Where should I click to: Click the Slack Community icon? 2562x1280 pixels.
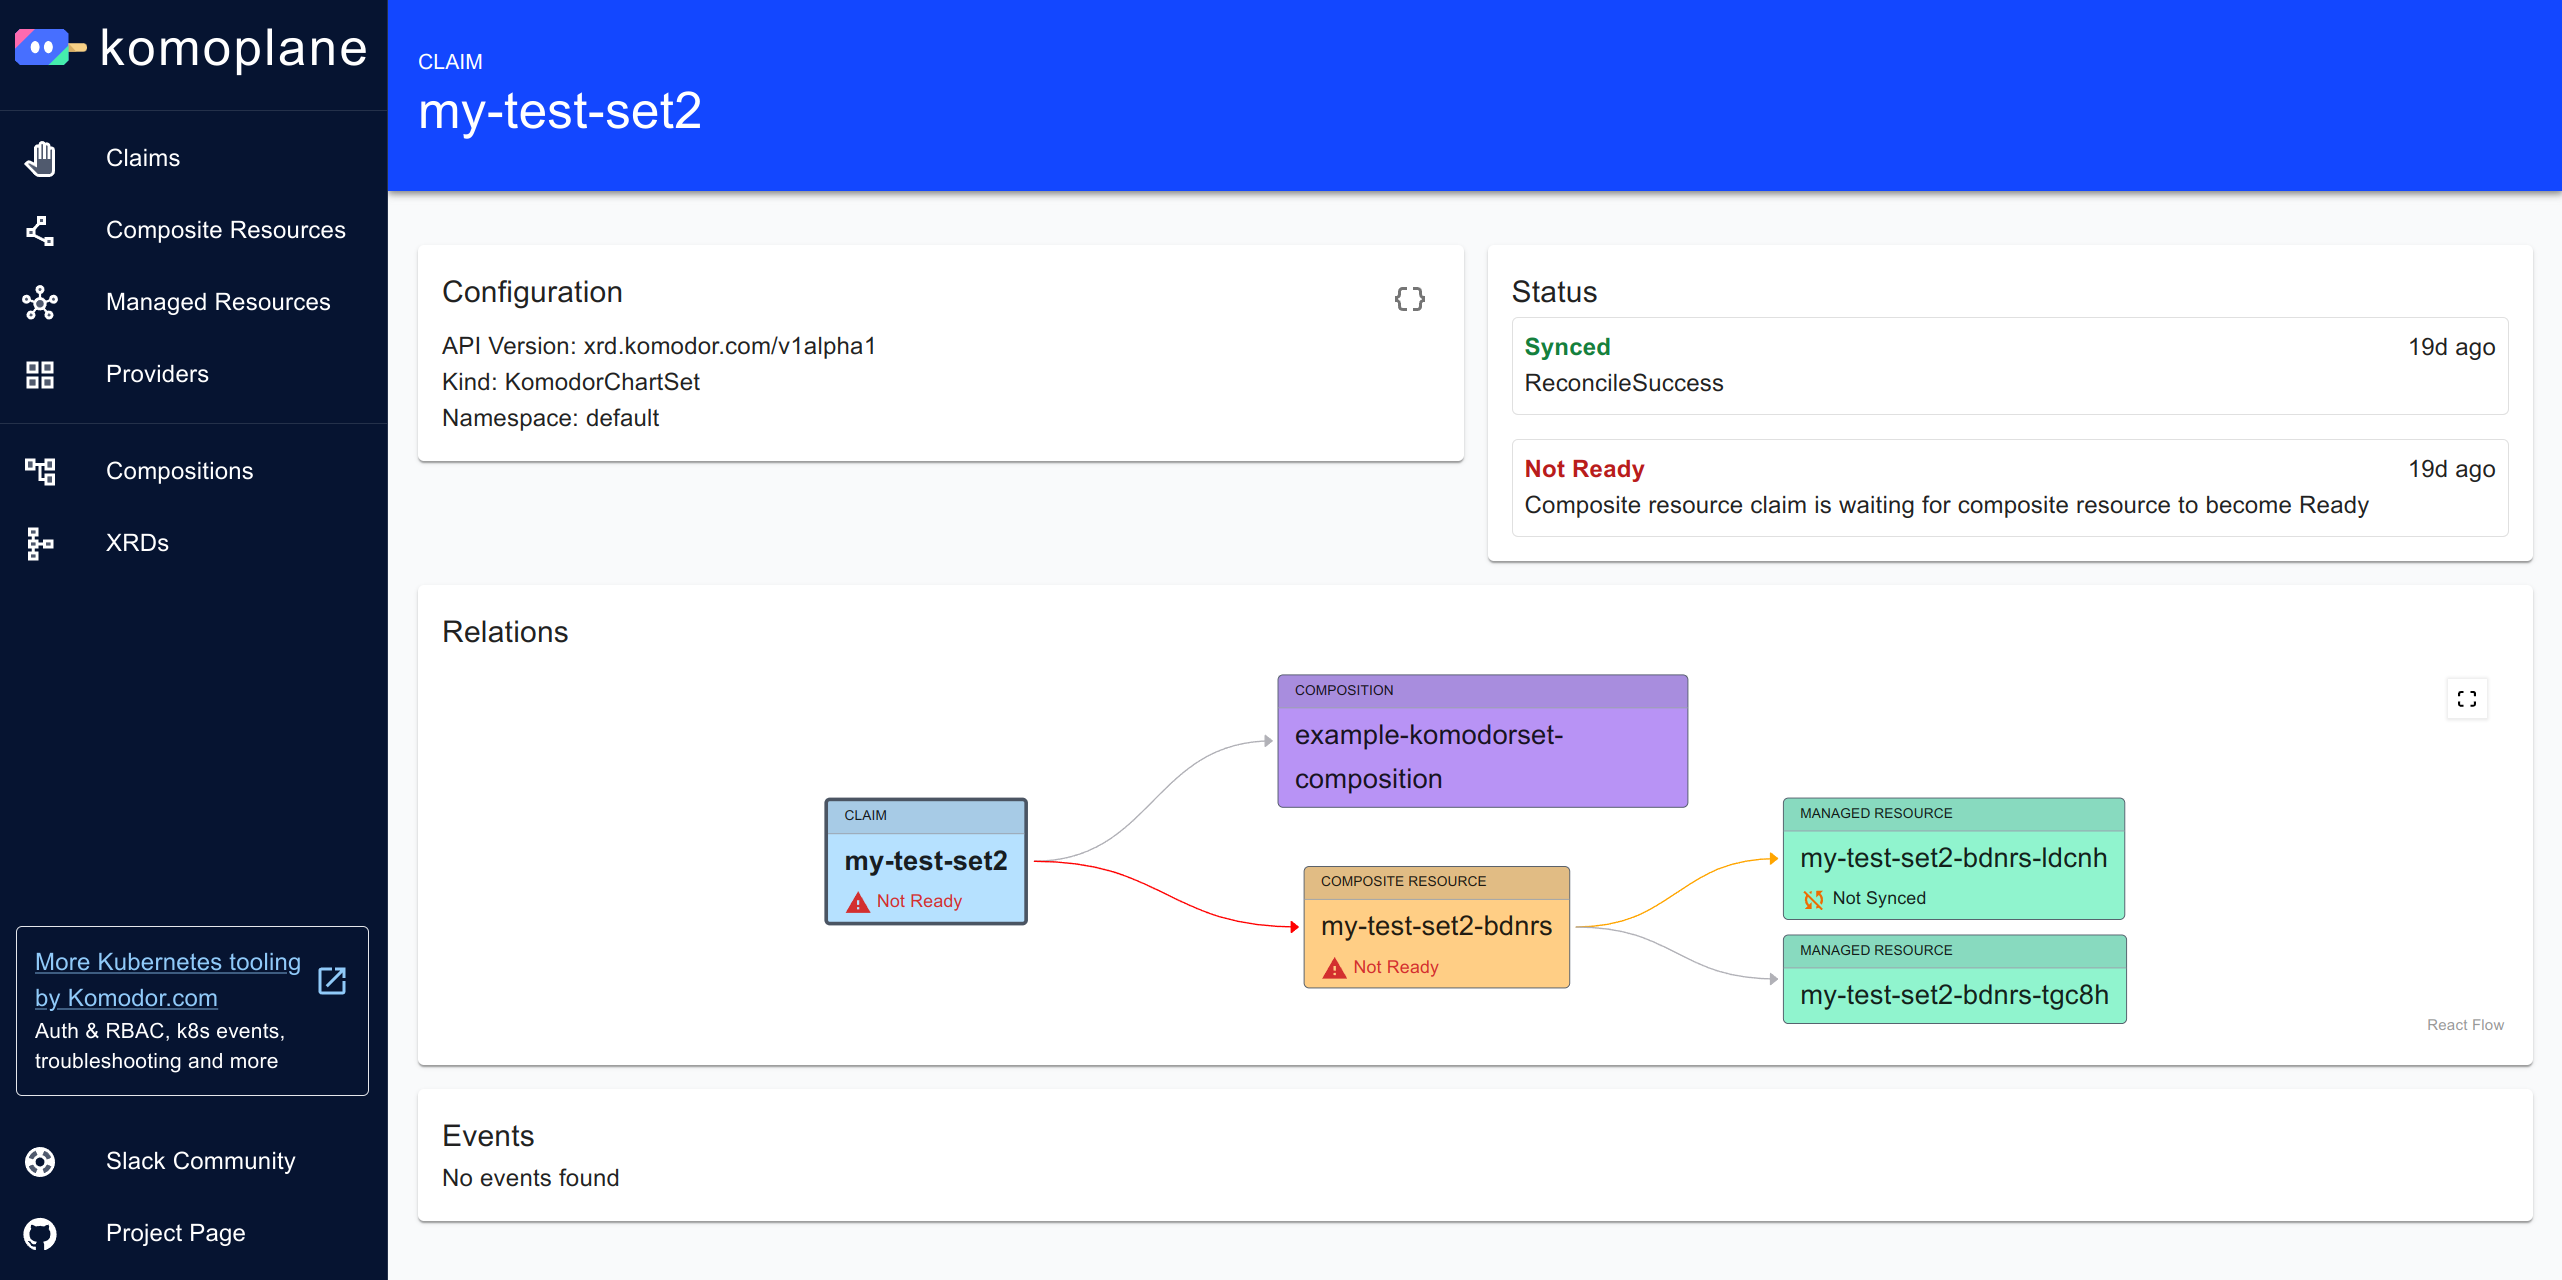pos(40,1161)
